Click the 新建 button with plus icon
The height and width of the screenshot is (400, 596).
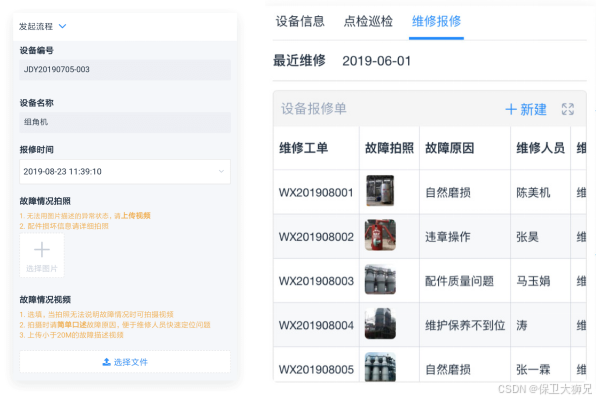(526, 110)
